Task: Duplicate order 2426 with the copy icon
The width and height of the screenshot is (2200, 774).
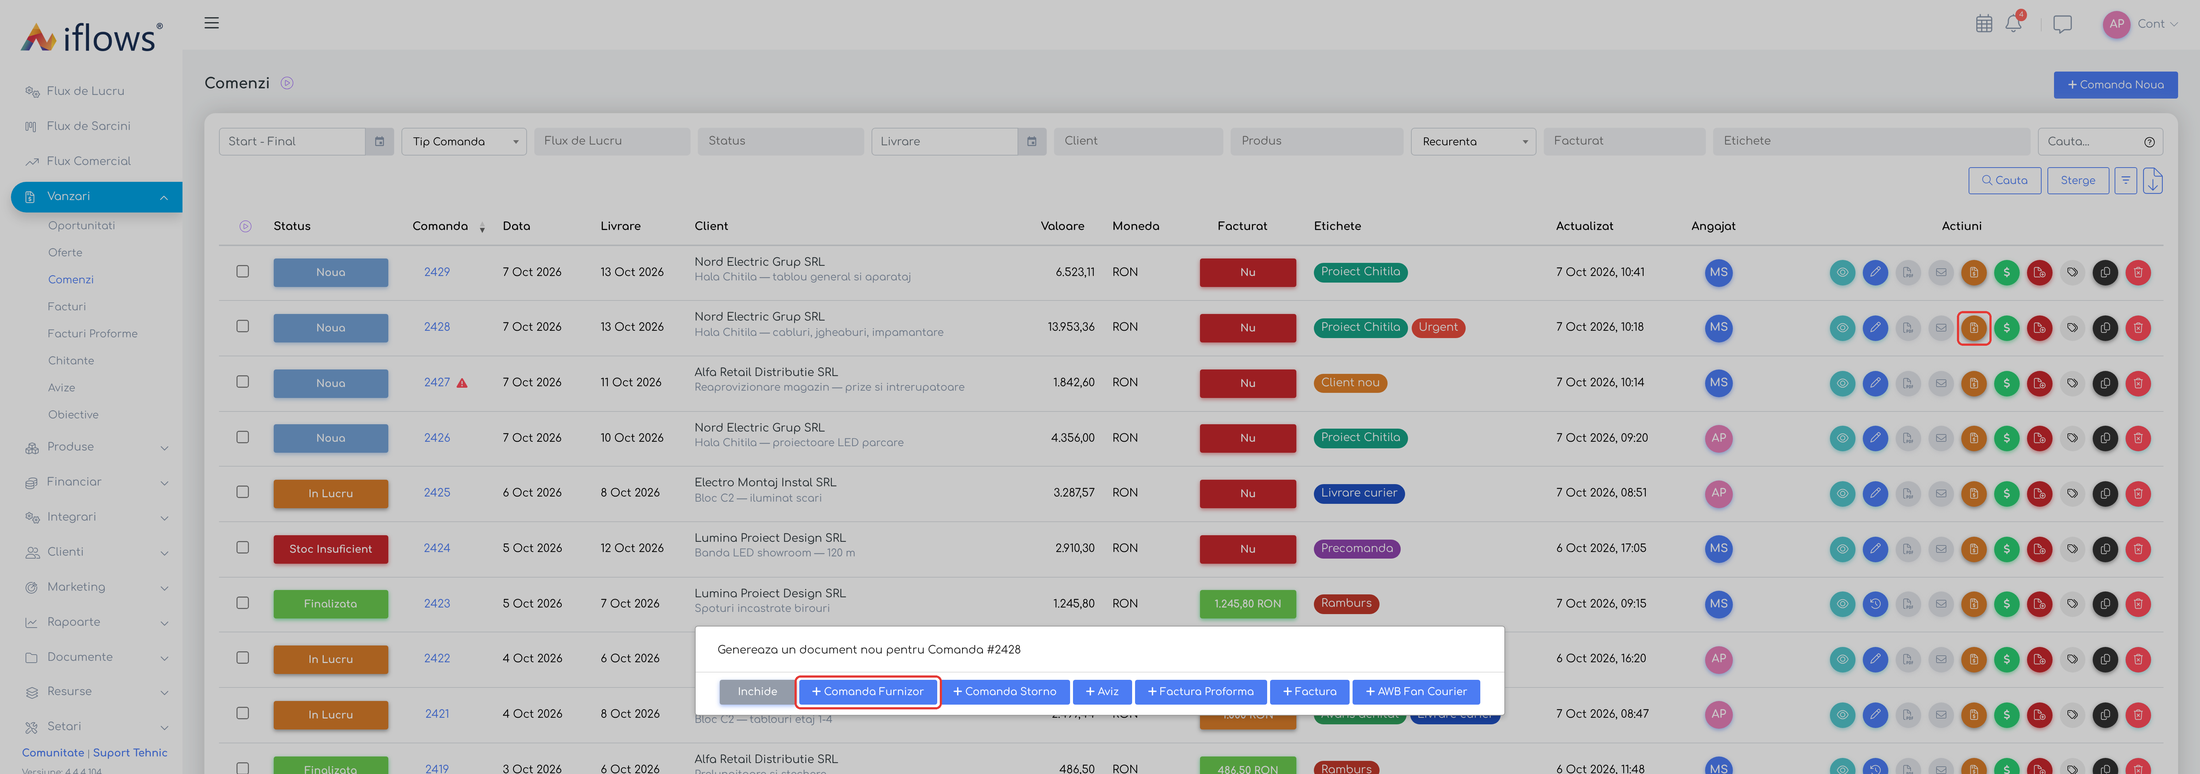Action: (2105, 438)
